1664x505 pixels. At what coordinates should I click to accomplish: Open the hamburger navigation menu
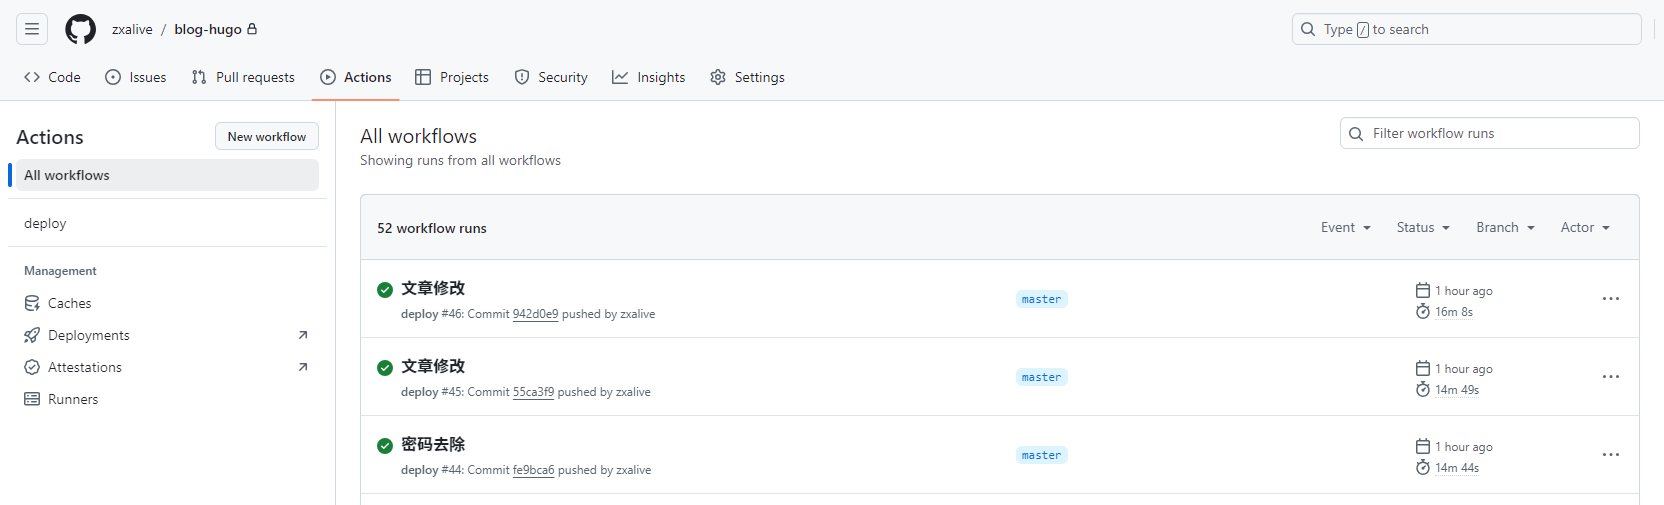pos(32,30)
